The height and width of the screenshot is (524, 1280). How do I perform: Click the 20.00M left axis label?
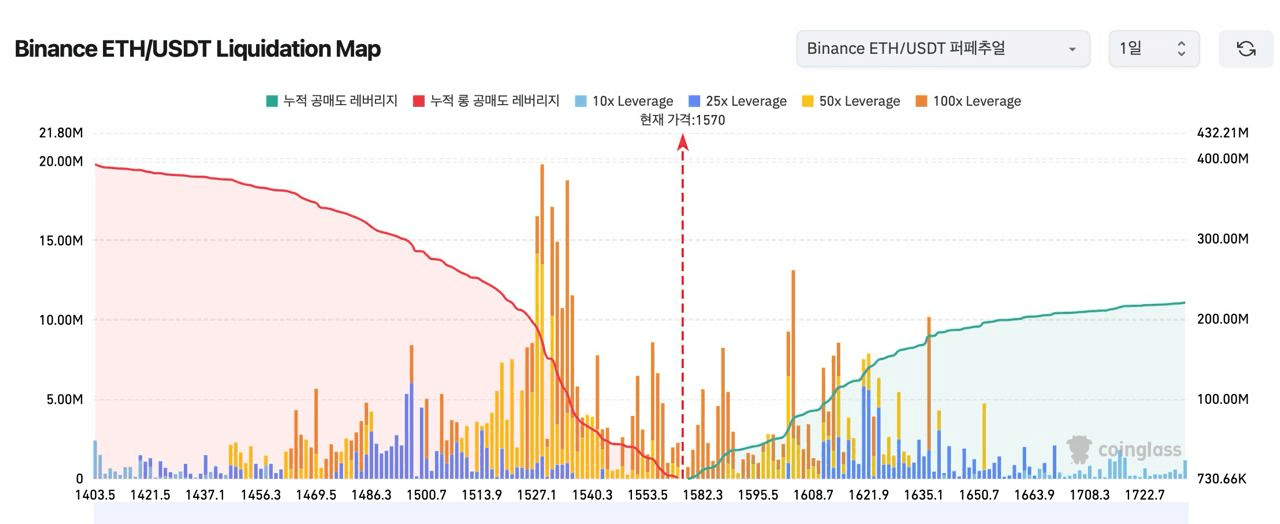(60, 161)
